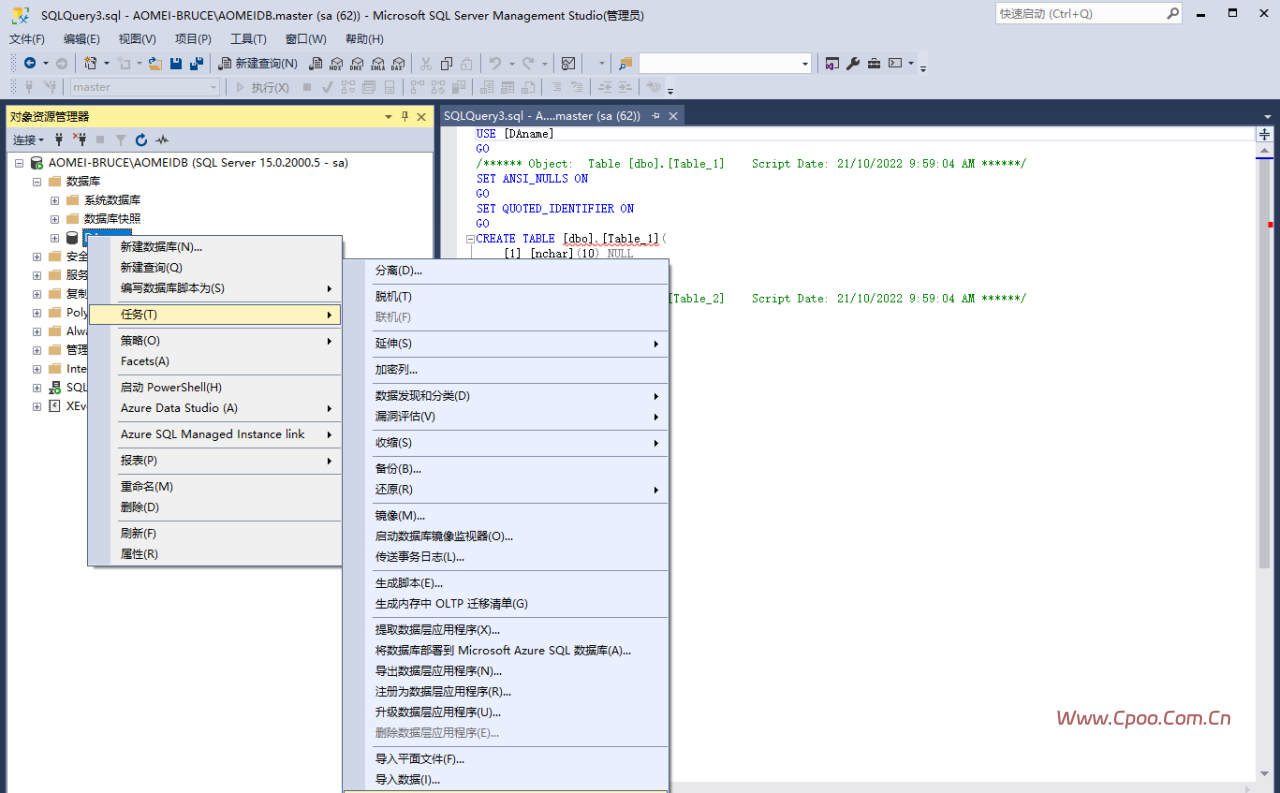Click Refresh icon in Object Explorer toolbar
The height and width of the screenshot is (793, 1280).
click(141, 140)
